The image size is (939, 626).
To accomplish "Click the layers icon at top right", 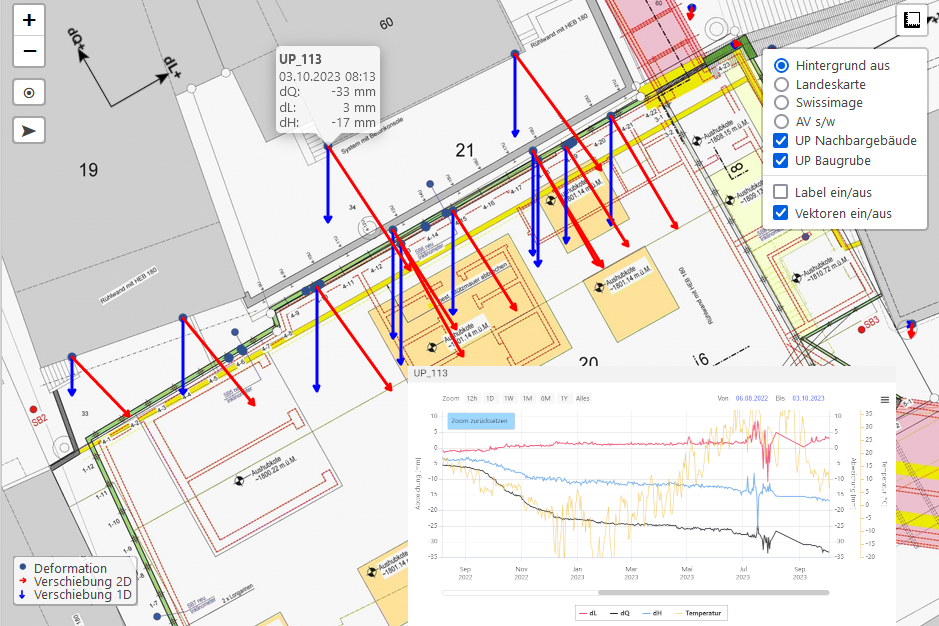I will tap(911, 20).
